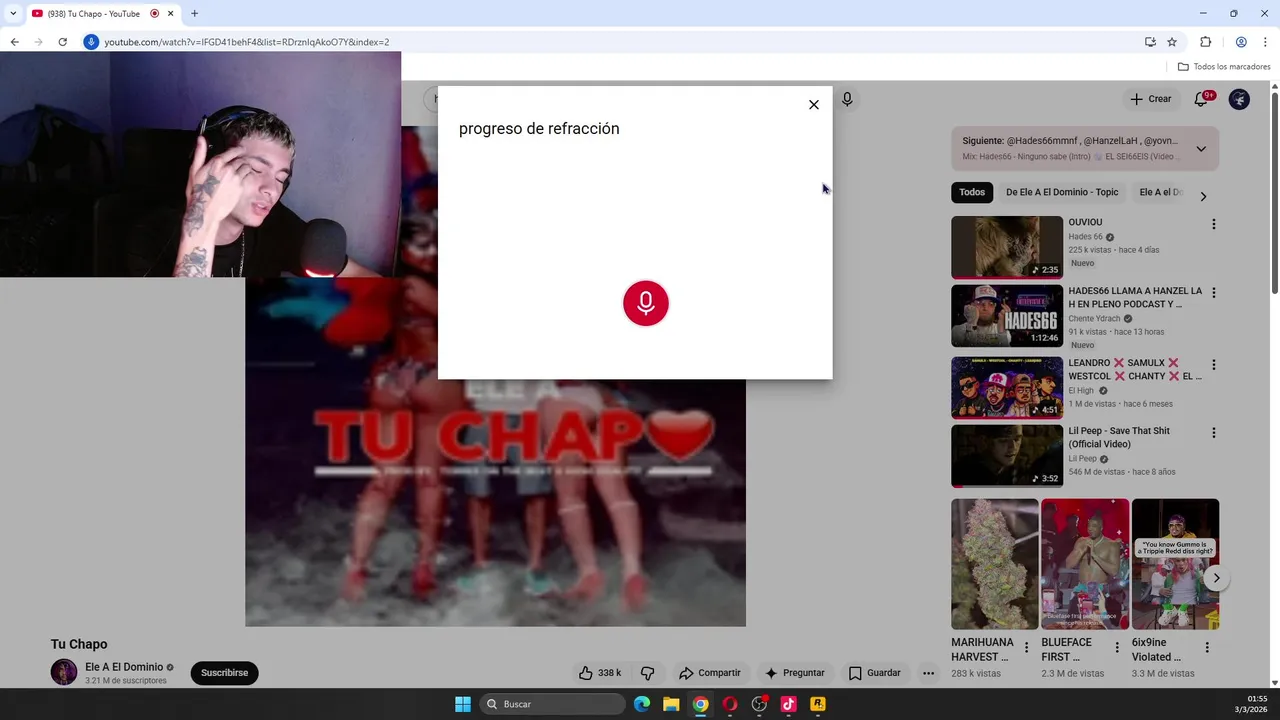Open Google Chrome from taskbar

(701, 704)
